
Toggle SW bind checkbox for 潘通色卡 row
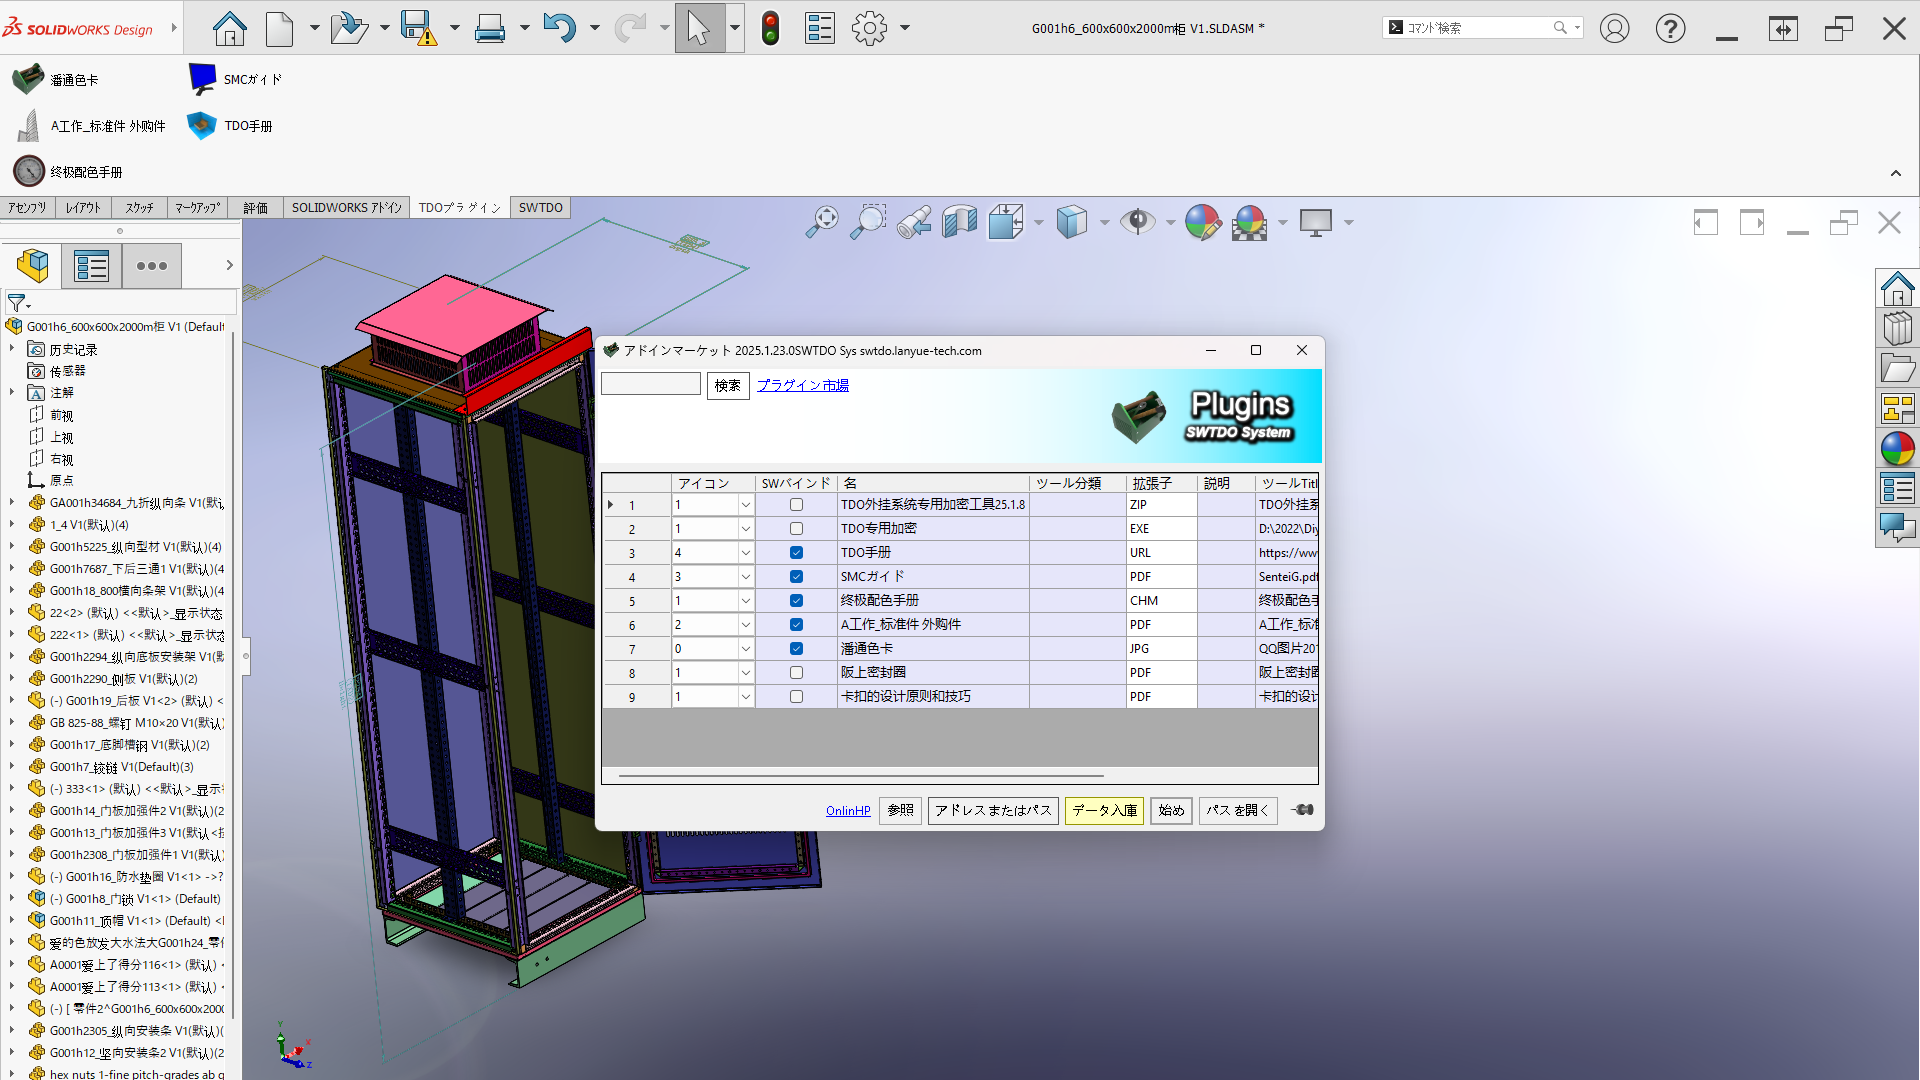click(x=796, y=649)
